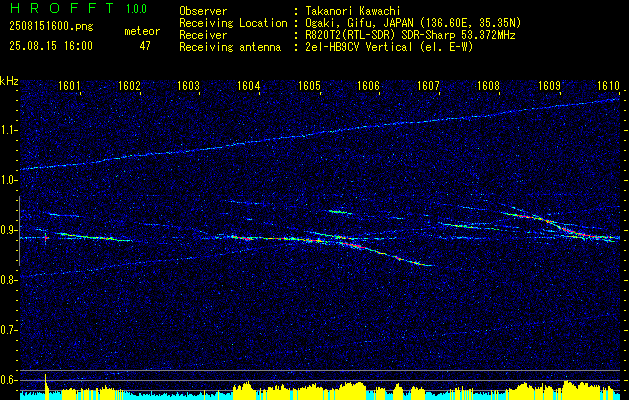Click the 1601 time marker
This screenshot has height=400, width=629.
click(69, 85)
